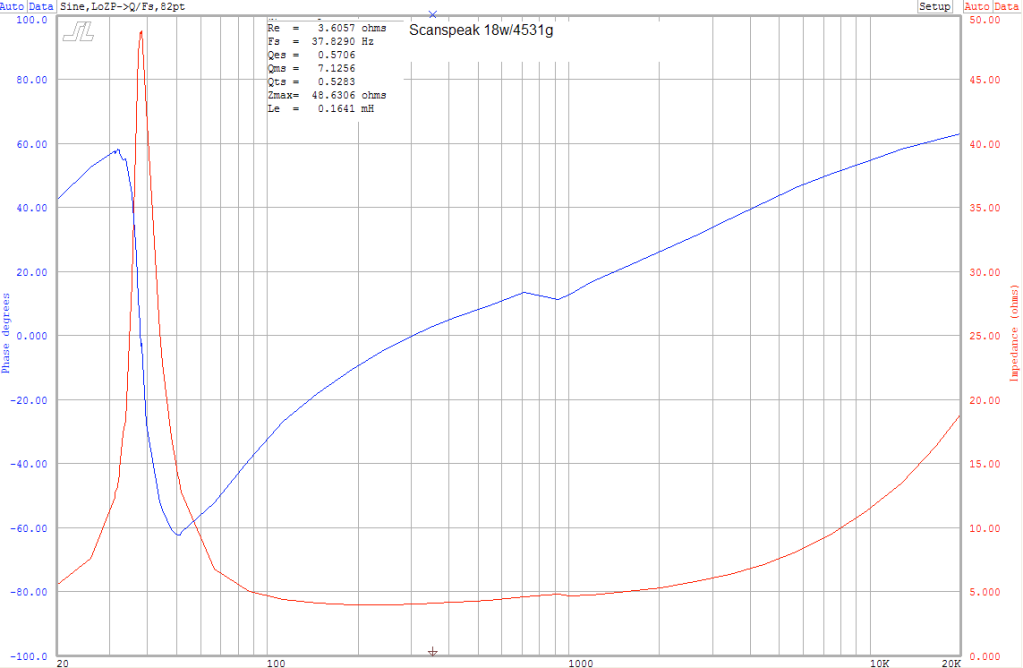Select the 'Qms = 7.1256' parameter line
Image resolution: width=1023 pixels, height=668 pixels.
pyautogui.click(x=312, y=68)
